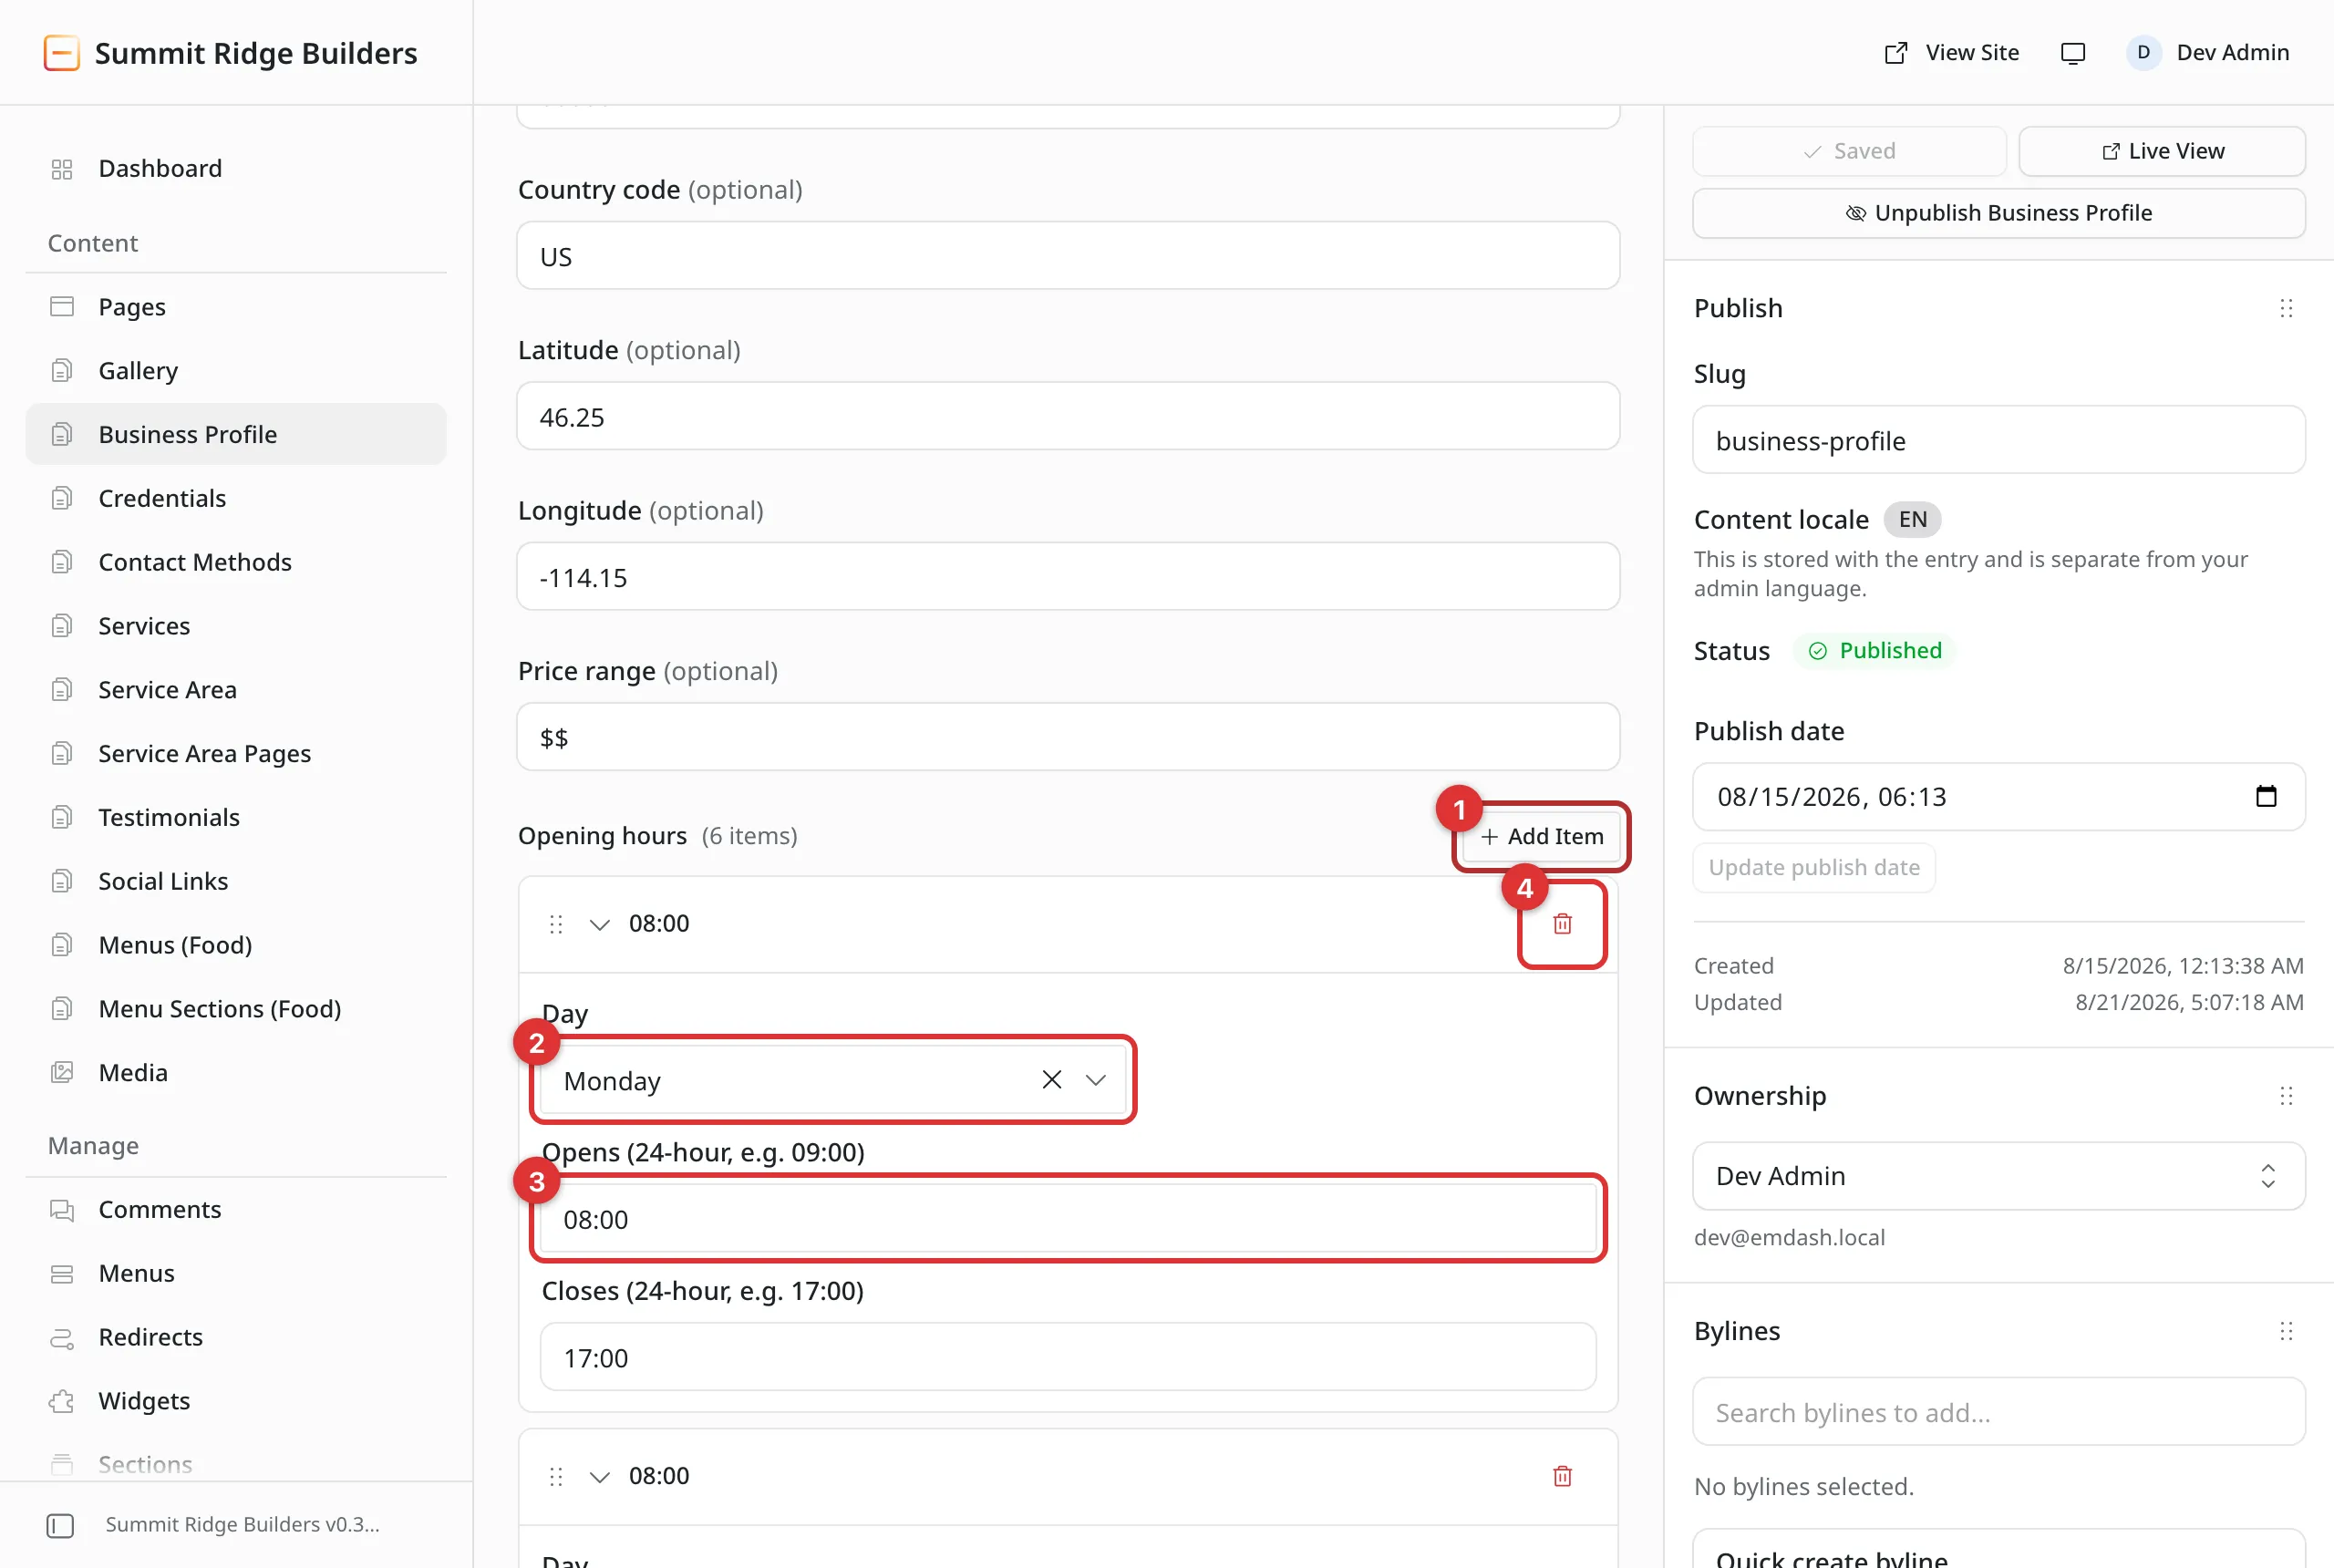Click Update publish date button
Screen dimensions: 2334x1568
tap(1814, 868)
